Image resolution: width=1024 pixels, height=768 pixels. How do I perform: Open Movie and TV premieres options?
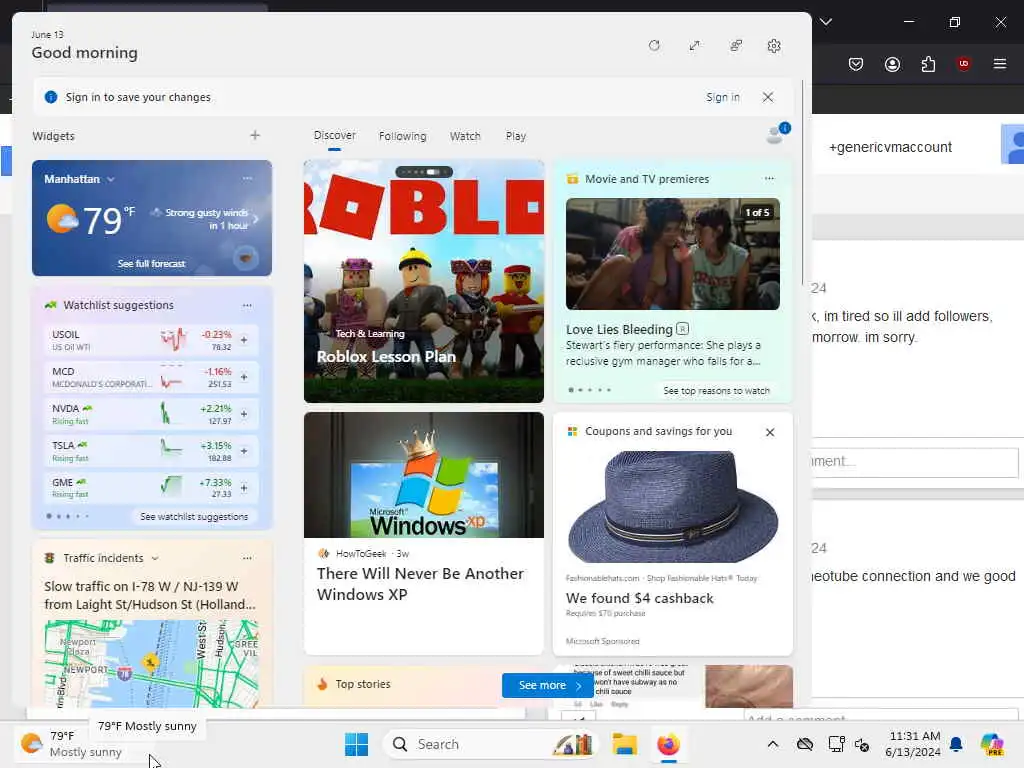(x=769, y=178)
